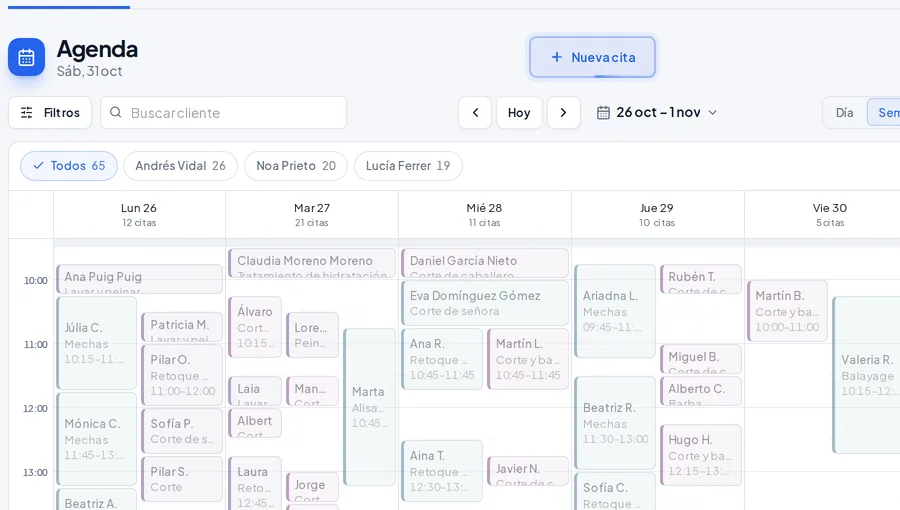Click calendar icon beside date range
Viewport: 900px width, 510px height.
(603, 112)
